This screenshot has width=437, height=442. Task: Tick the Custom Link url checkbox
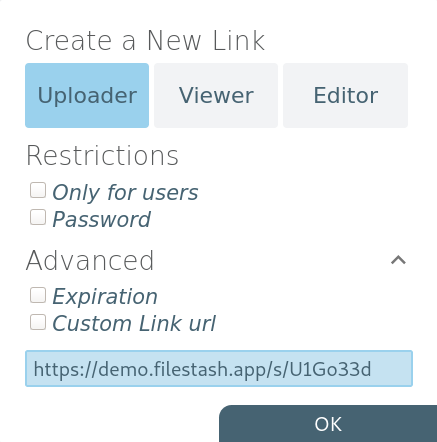pyautogui.click(x=38, y=322)
